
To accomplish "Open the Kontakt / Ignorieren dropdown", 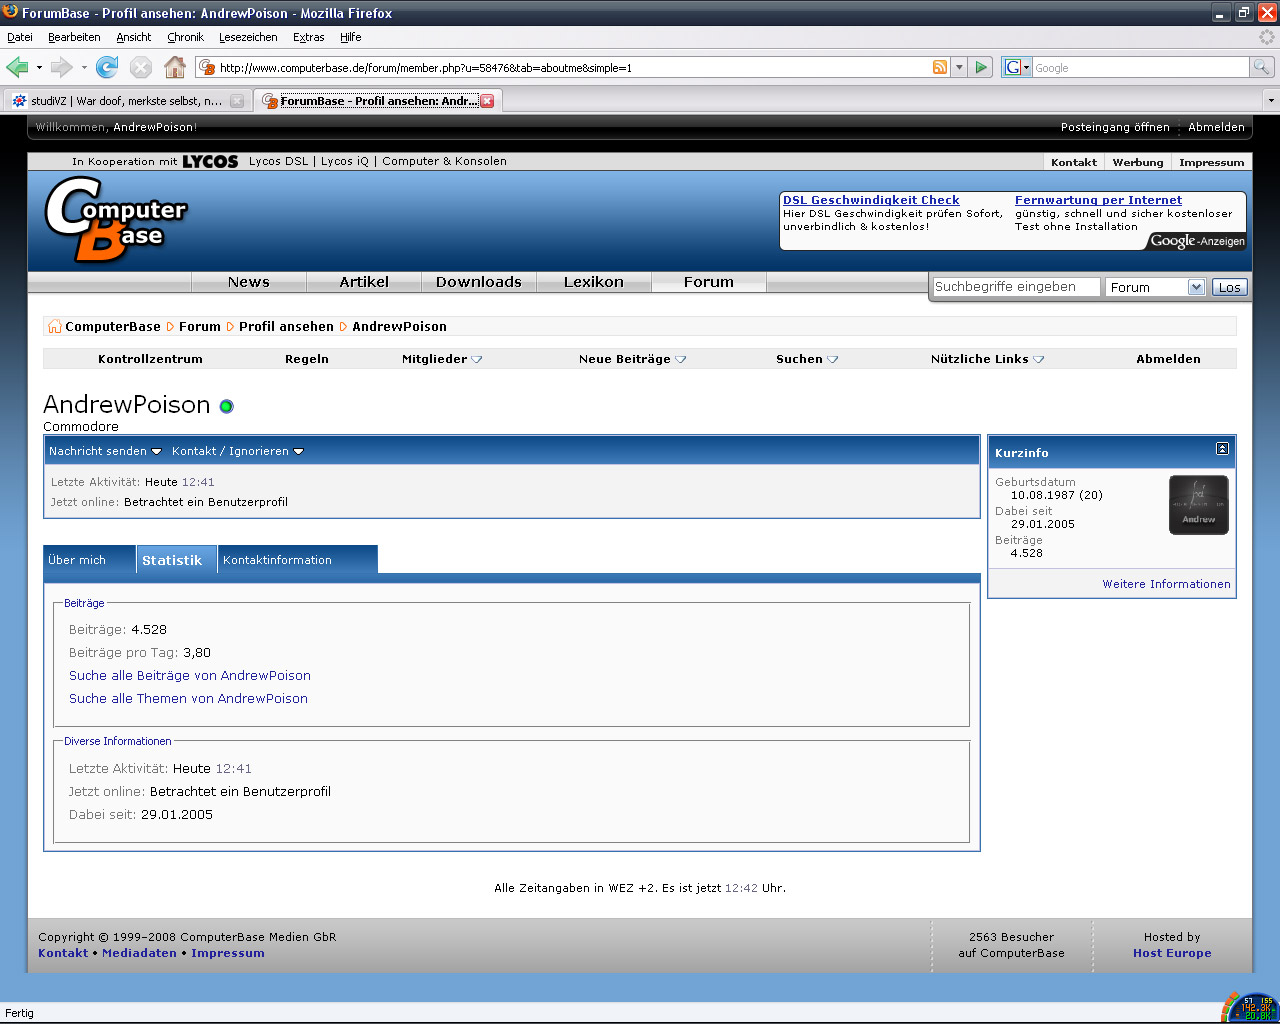I will [x=238, y=451].
